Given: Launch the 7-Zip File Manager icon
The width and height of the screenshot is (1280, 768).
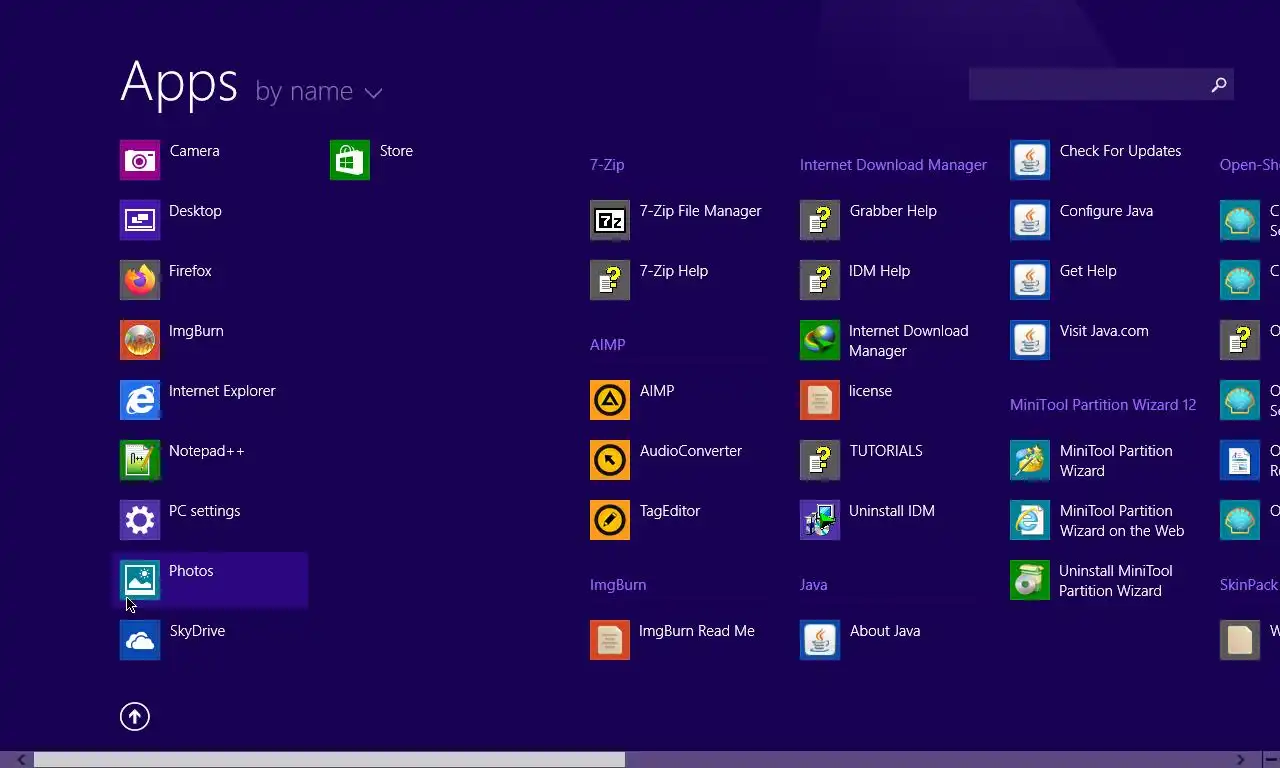Looking at the screenshot, I should pos(610,220).
